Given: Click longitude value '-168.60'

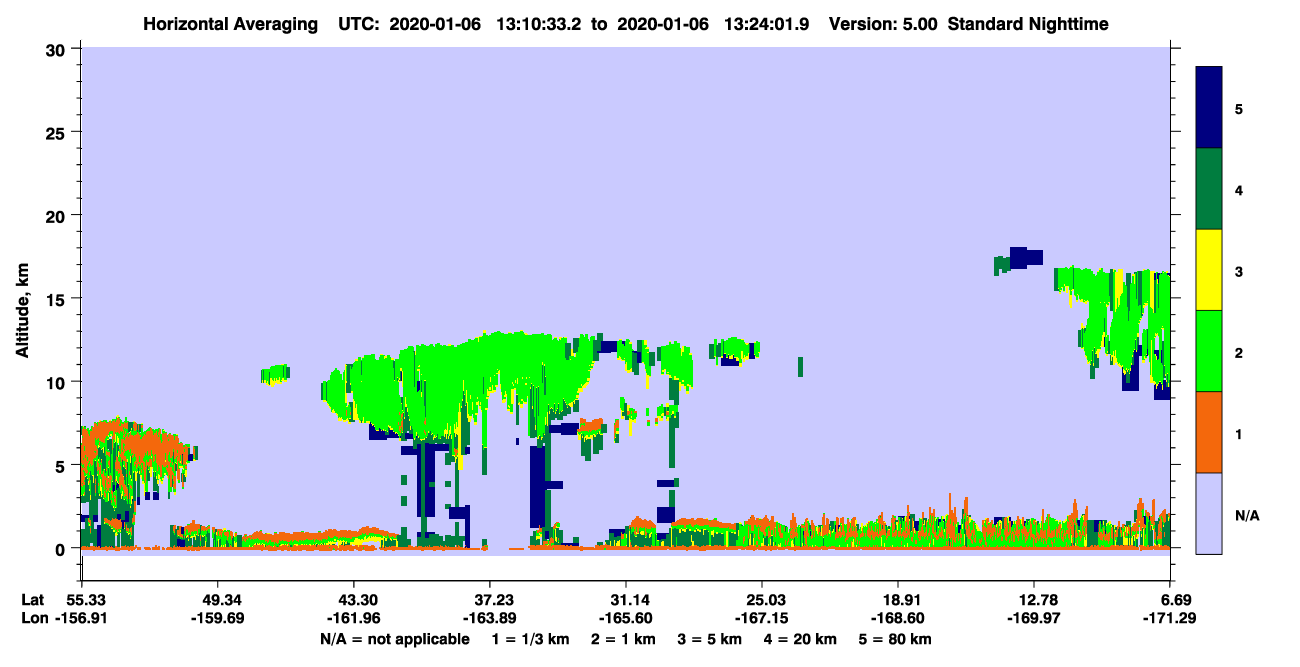Looking at the screenshot, I should coord(898,618).
